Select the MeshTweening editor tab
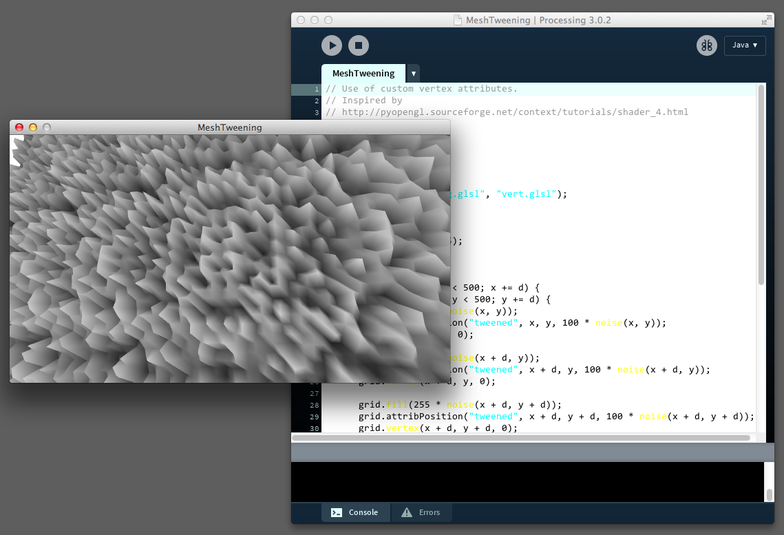This screenshot has width=784, height=535. coord(363,73)
